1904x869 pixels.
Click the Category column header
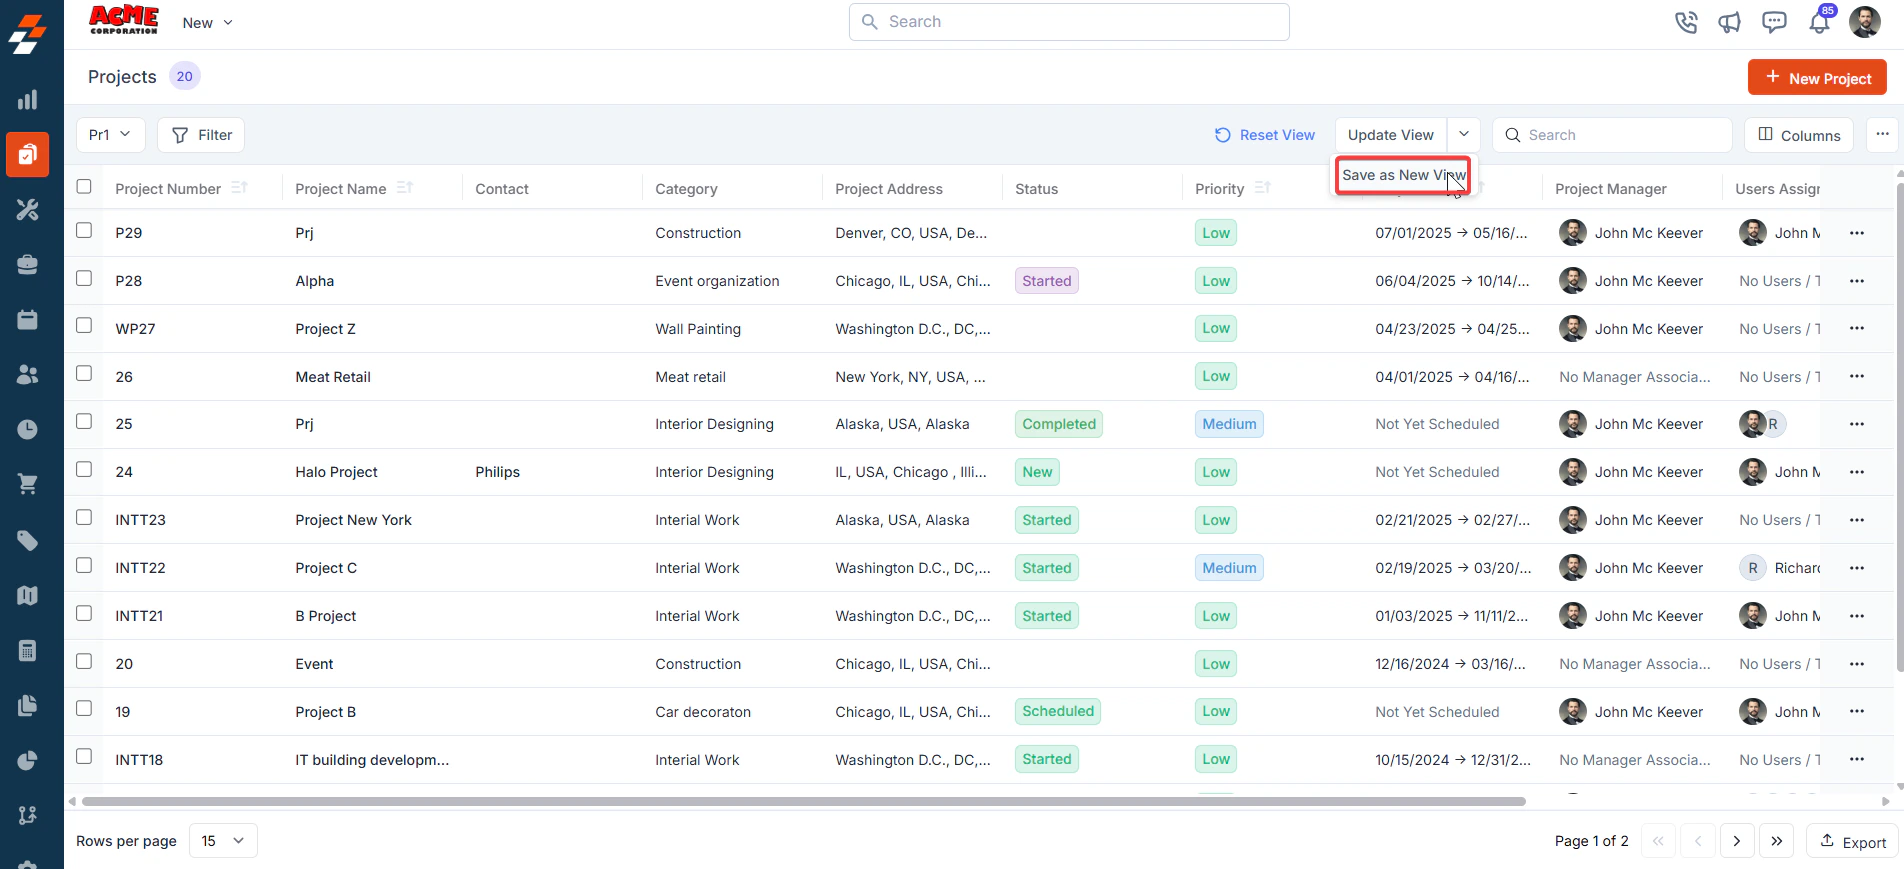686,189
